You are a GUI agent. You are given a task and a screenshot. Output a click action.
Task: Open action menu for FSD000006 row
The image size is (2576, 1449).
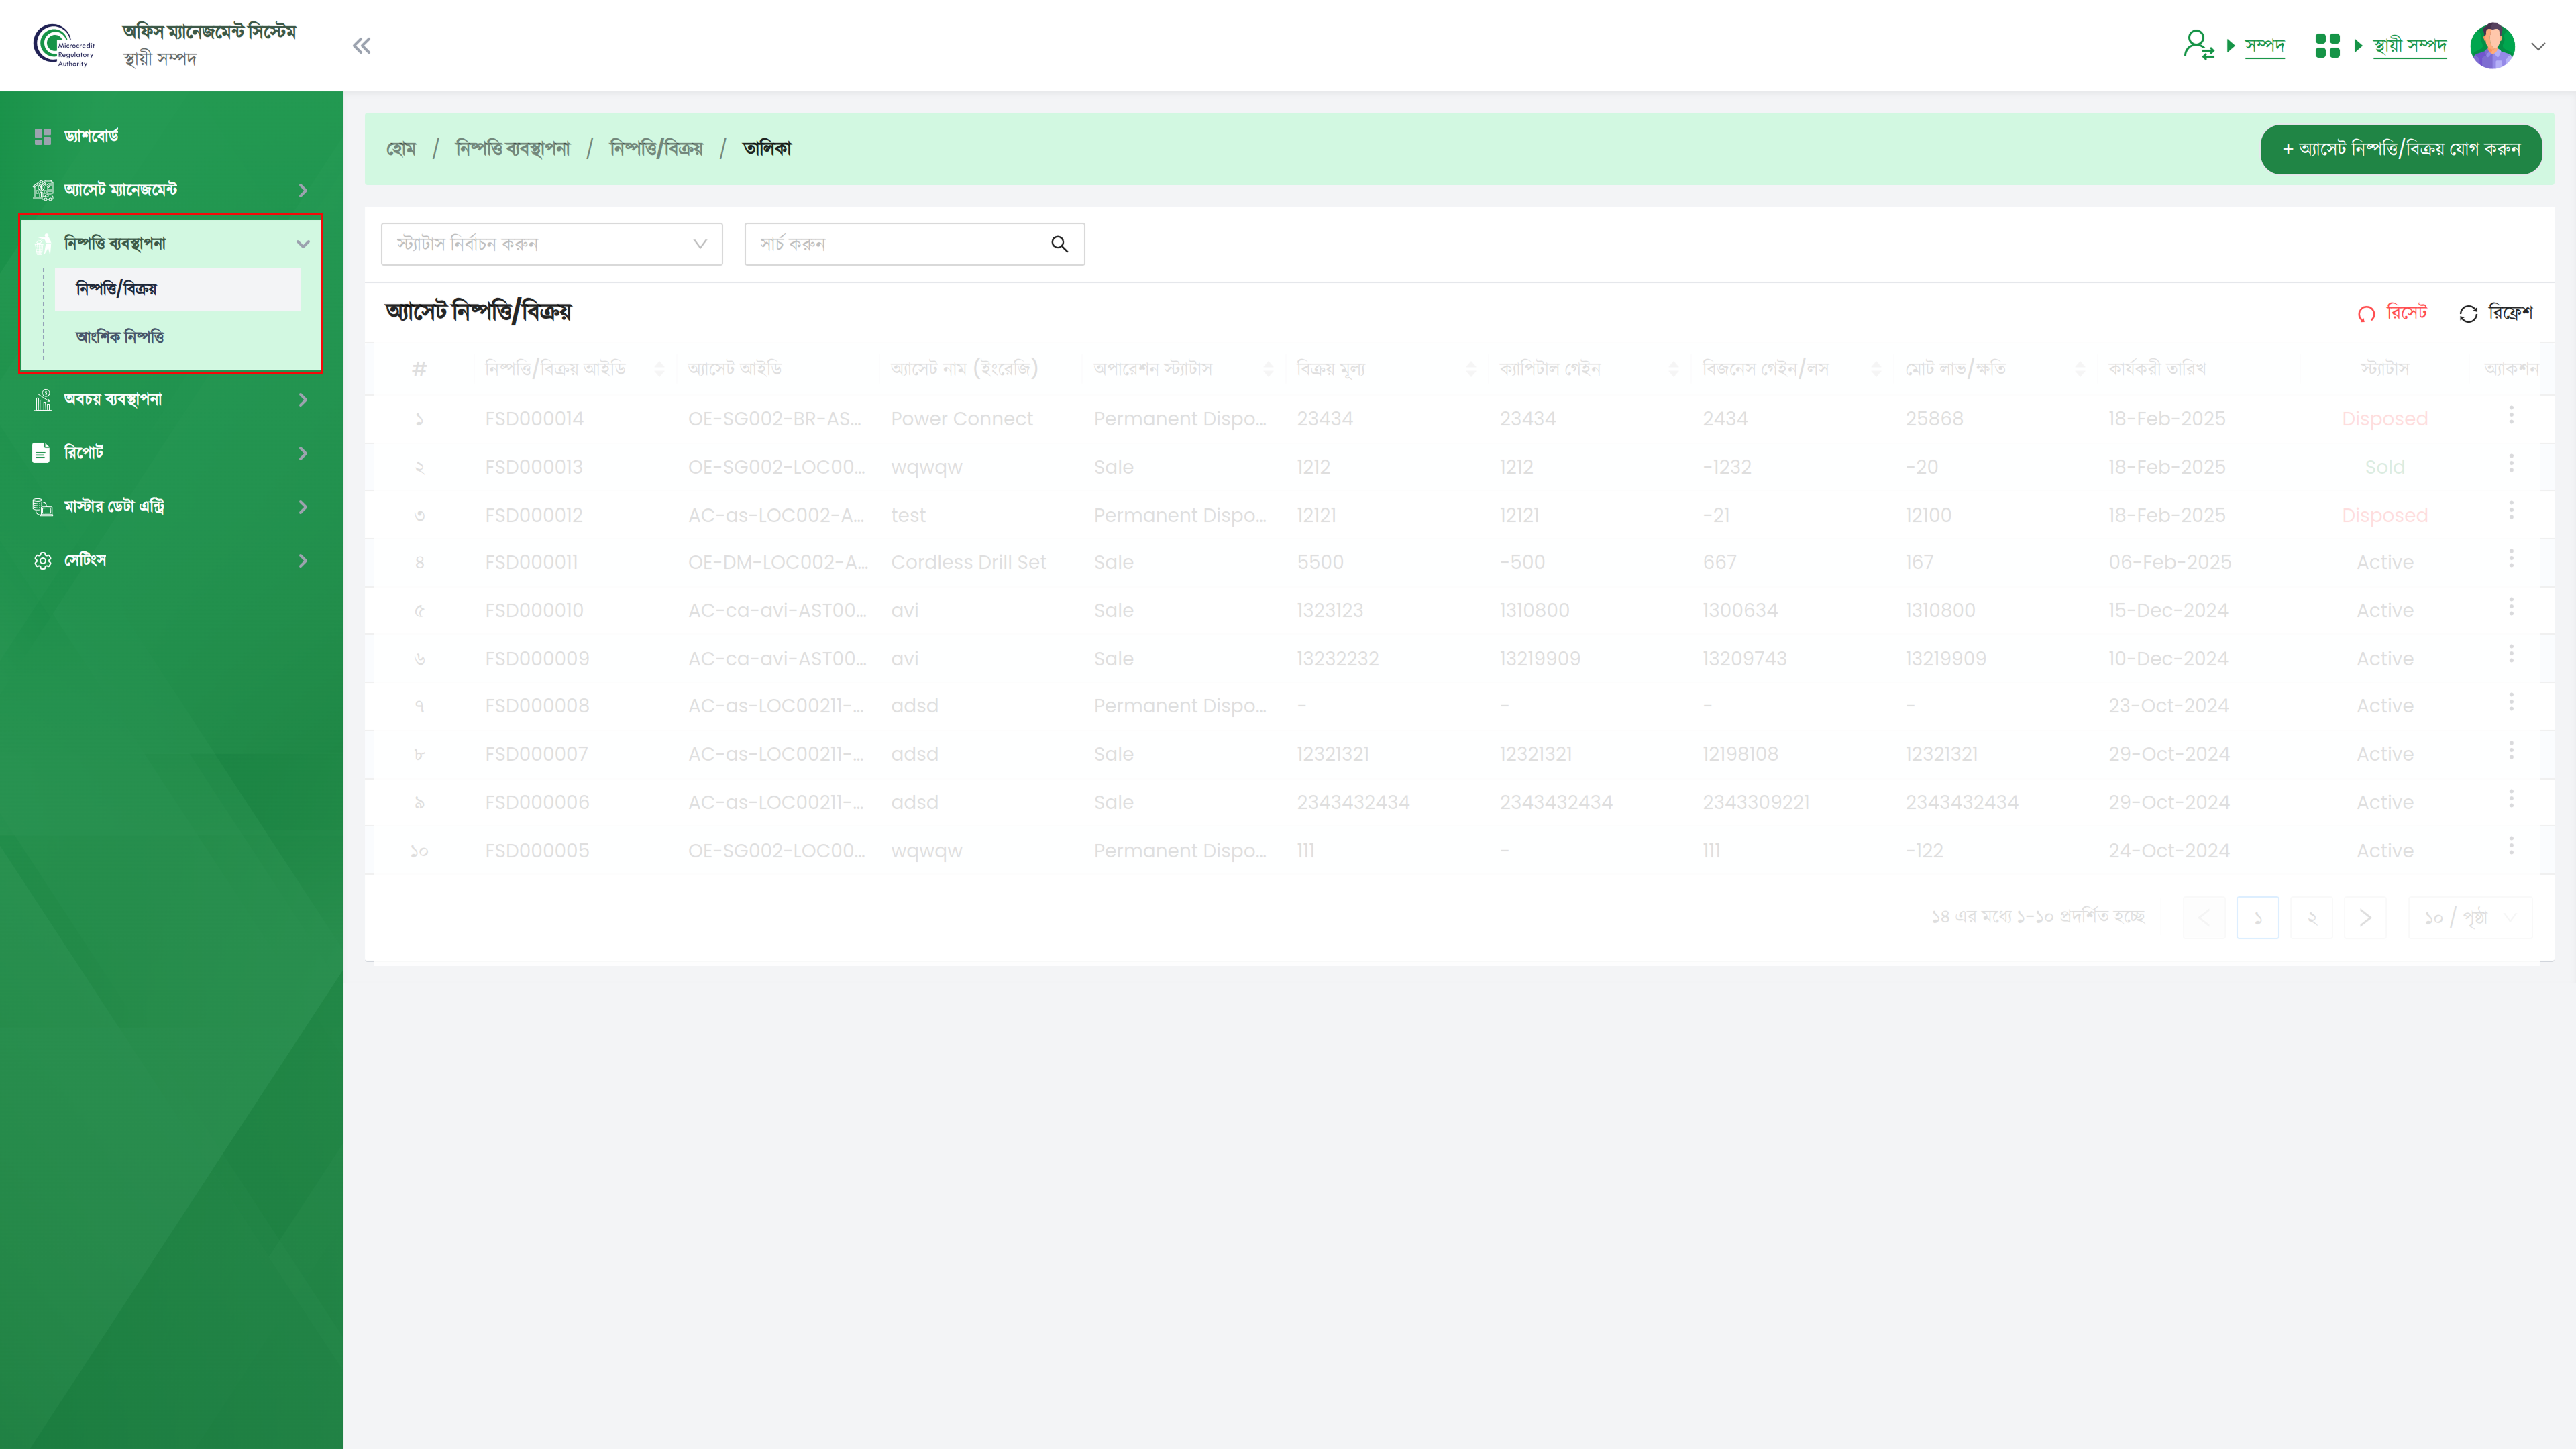click(x=2511, y=798)
